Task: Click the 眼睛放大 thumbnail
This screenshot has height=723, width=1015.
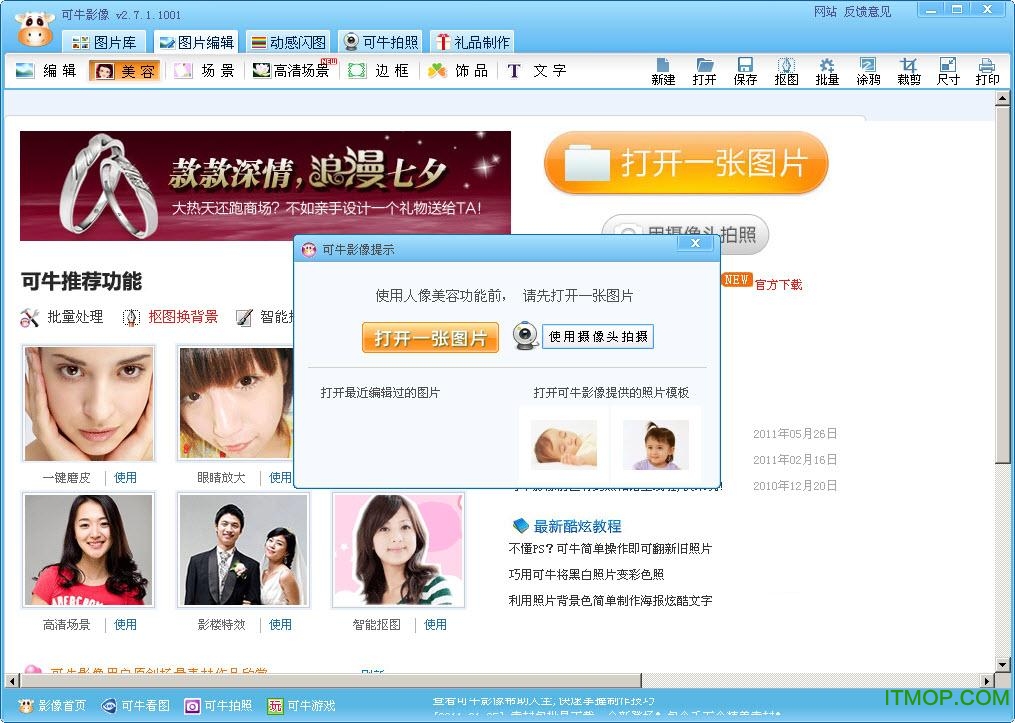Action: pyautogui.click(x=236, y=403)
